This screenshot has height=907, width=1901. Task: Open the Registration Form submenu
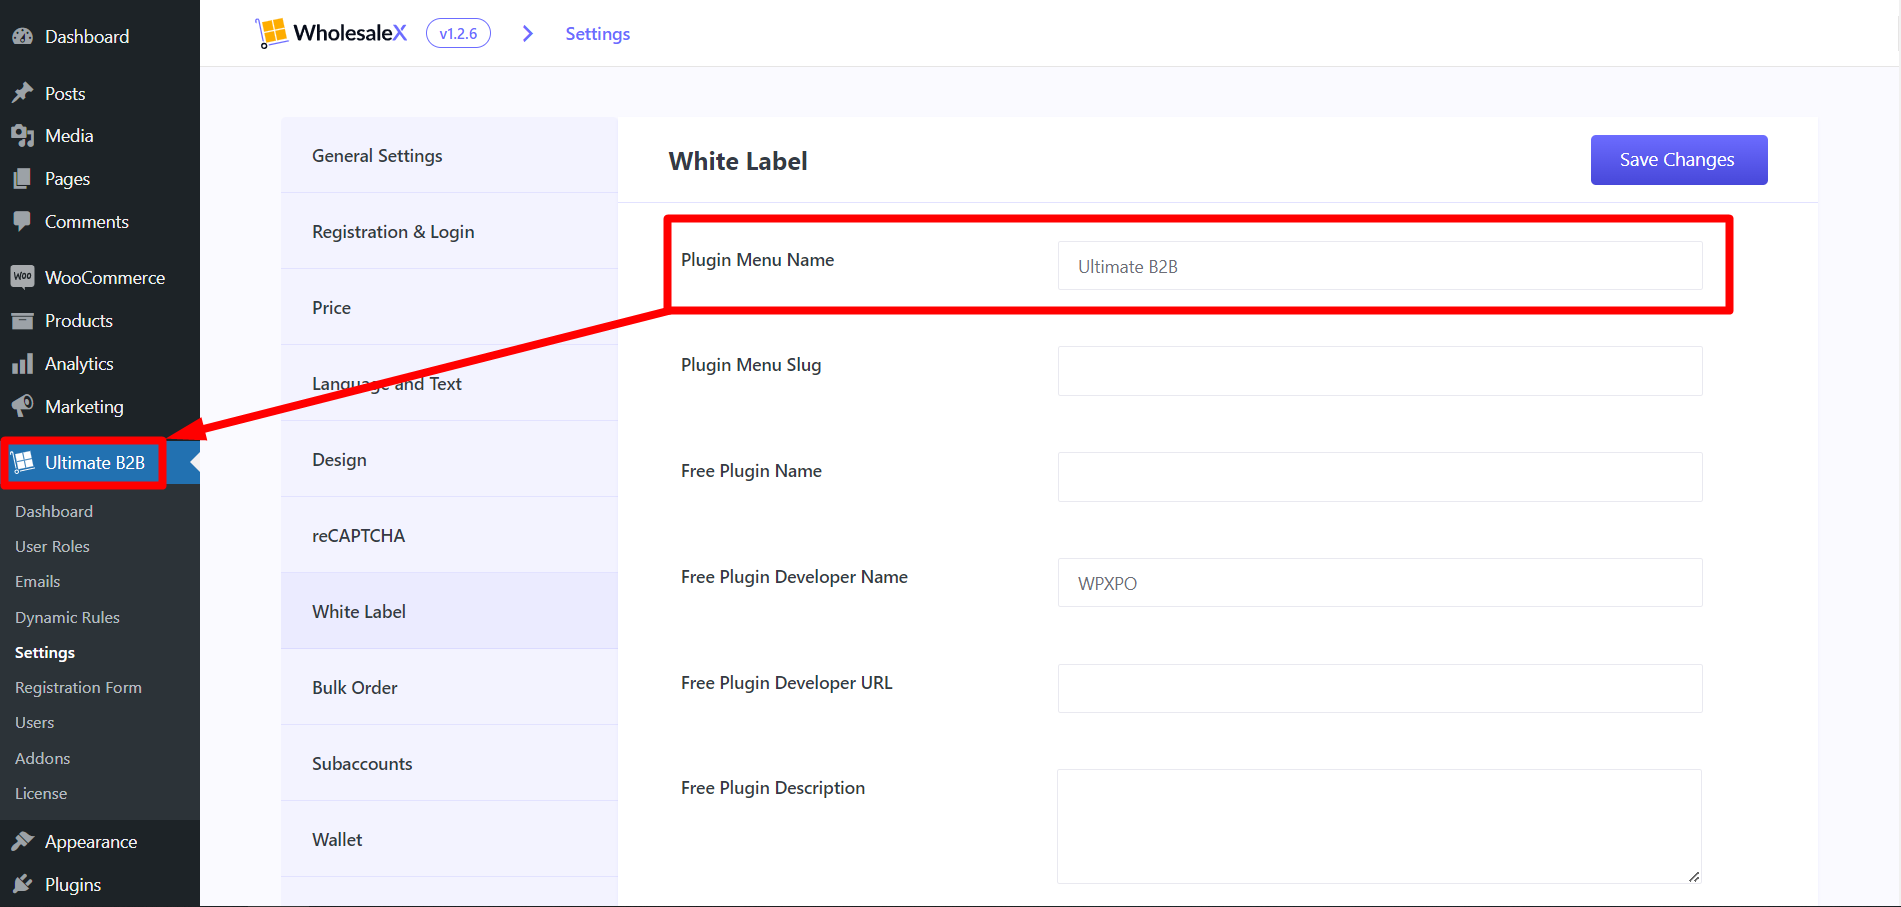tap(78, 687)
